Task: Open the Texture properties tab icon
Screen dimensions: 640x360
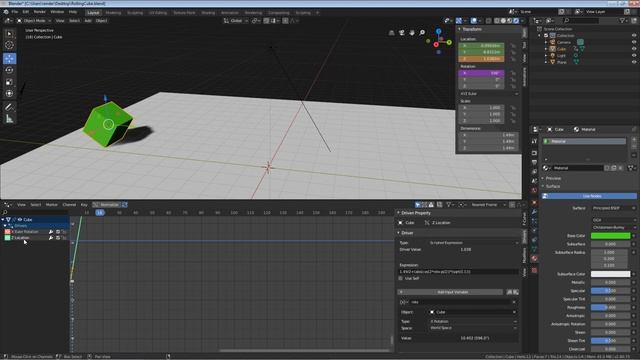Action: [x=534, y=270]
